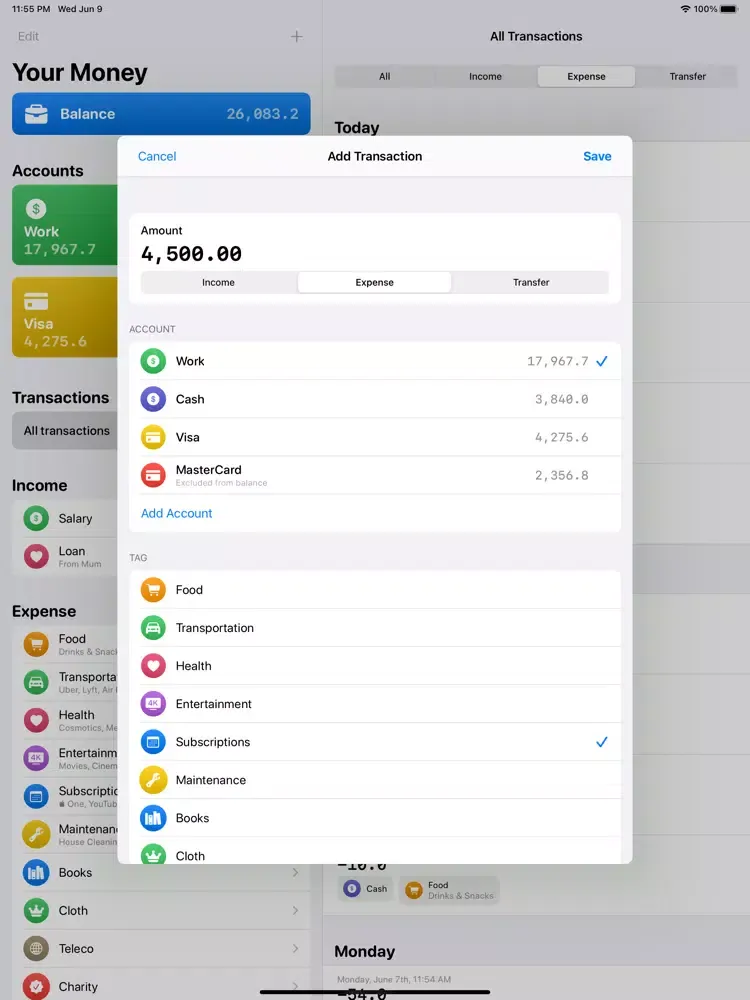Screen dimensions: 750x1000
Task: Choose the Transportation tag
Action: tap(375, 628)
